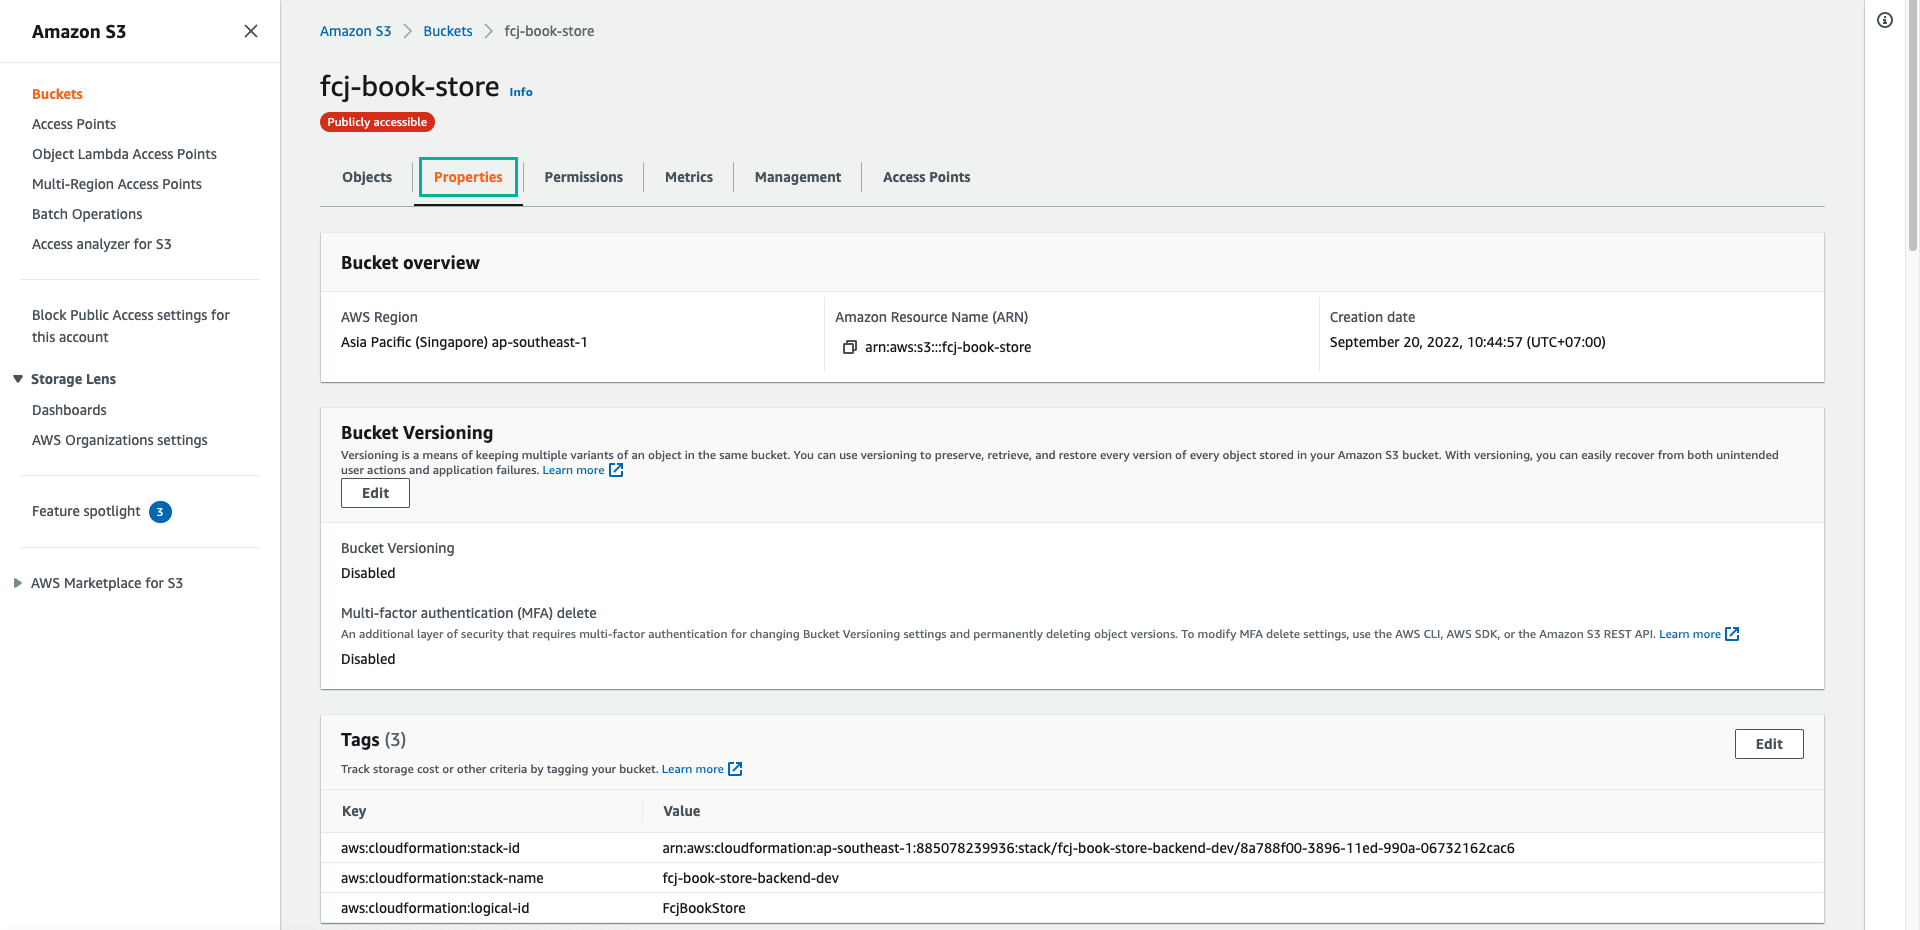The width and height of the screenshot is (1920, 930).
Task: Open the Permissions tab
Action: pos(583,177)
